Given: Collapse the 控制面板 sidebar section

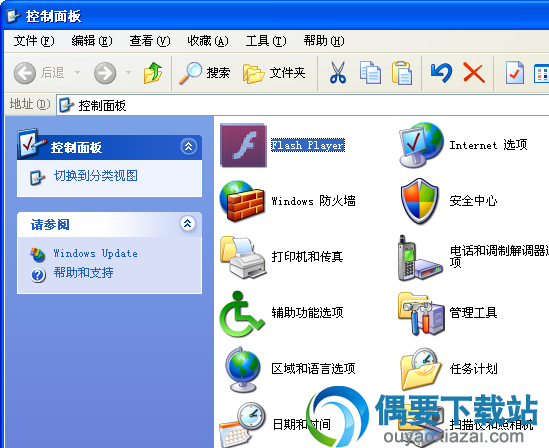Looking at the screenshot, I should (x=189, y=146).
